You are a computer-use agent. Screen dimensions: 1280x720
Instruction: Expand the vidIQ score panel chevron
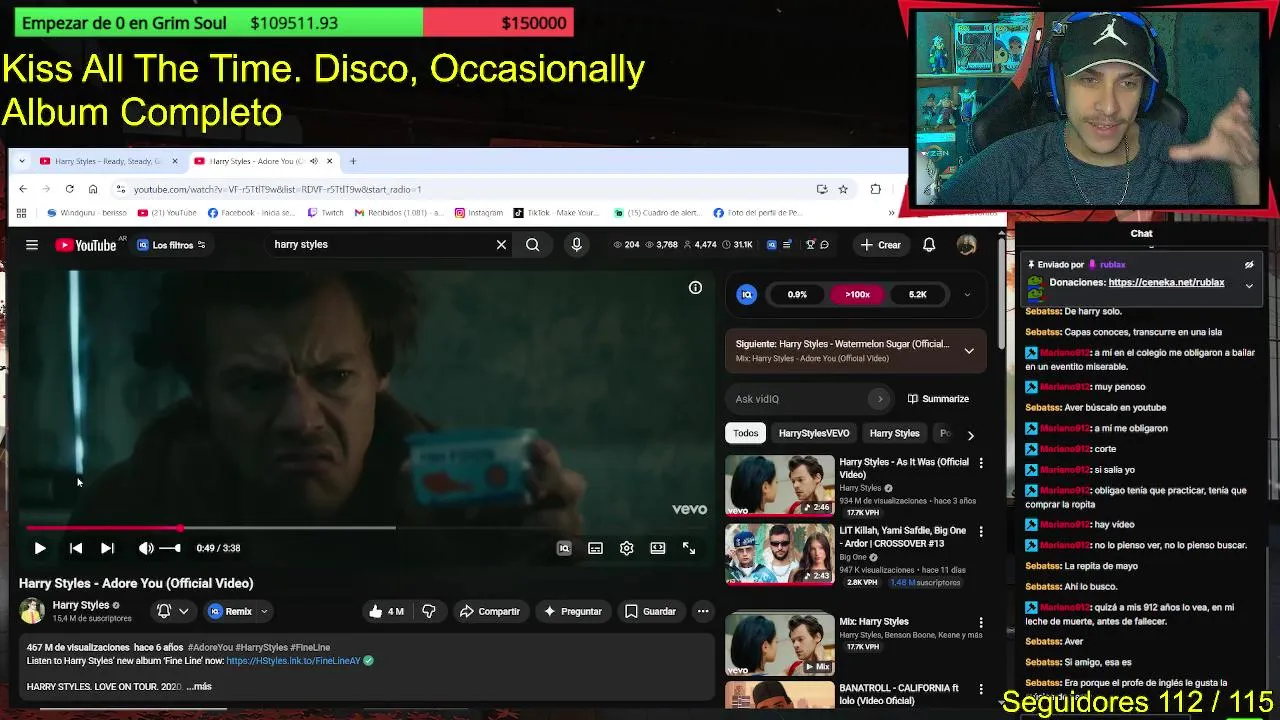[x=967, y=295]
